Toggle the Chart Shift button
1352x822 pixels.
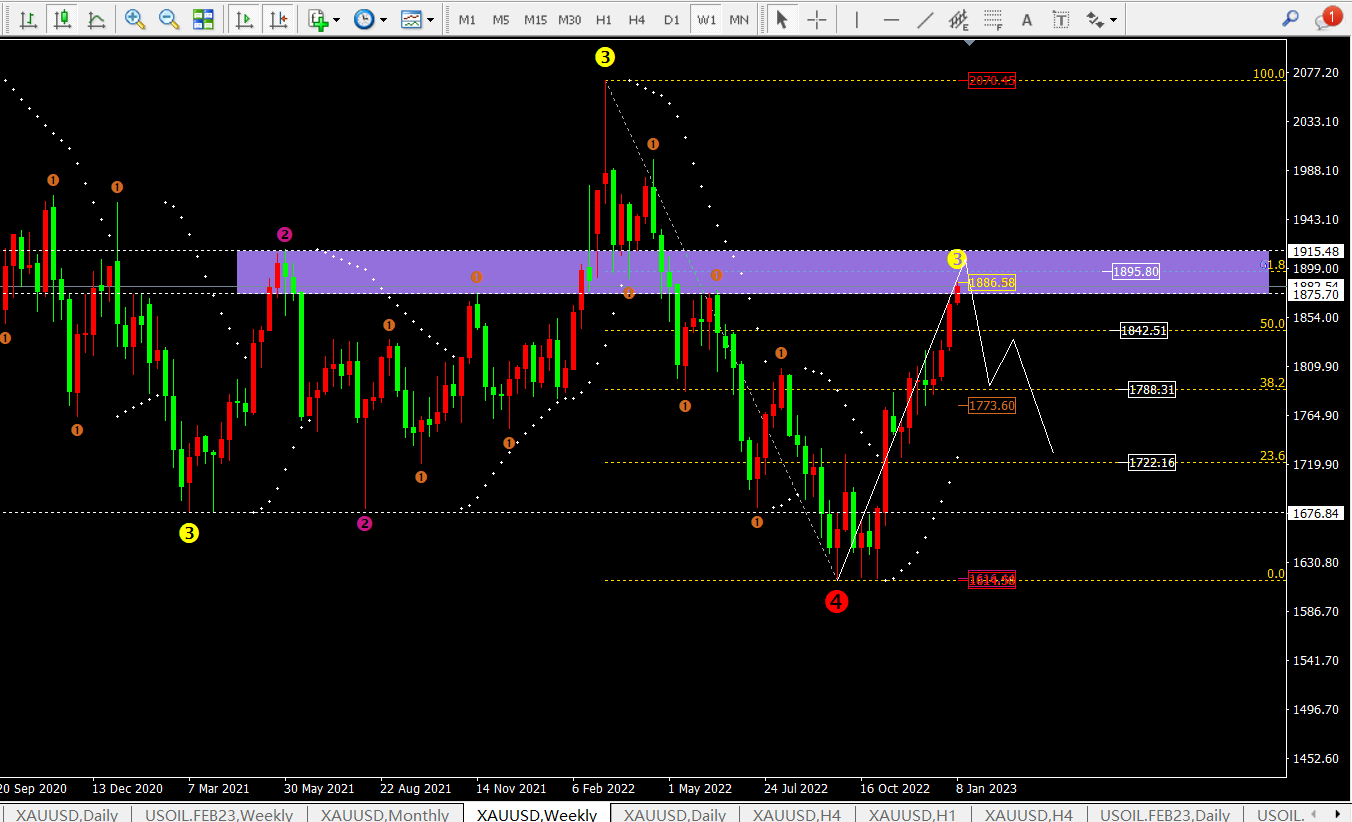279,19
